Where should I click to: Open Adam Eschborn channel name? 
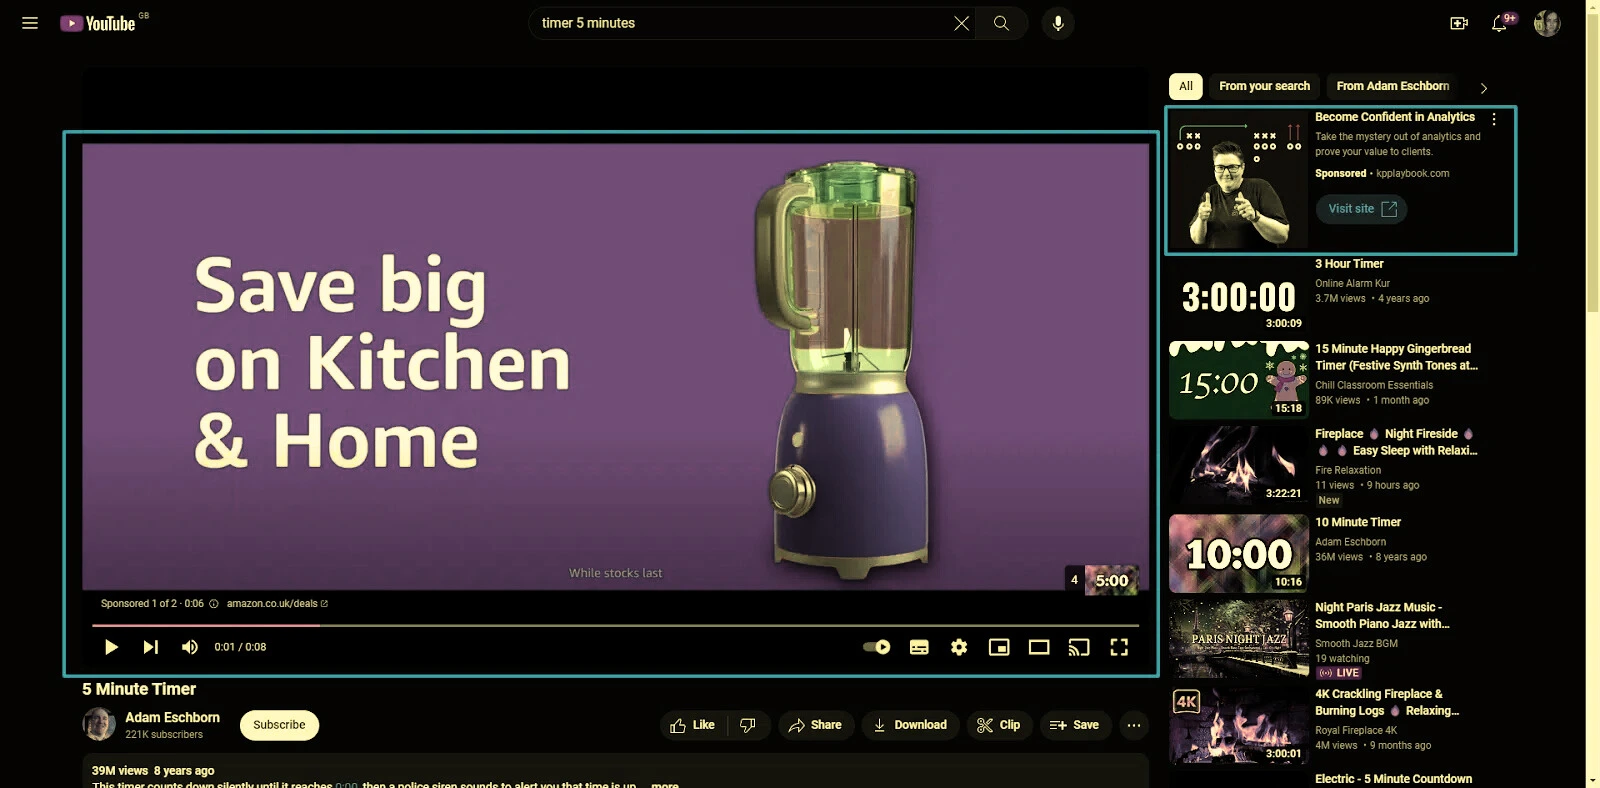pyautogui.click(x=172, y=718)
